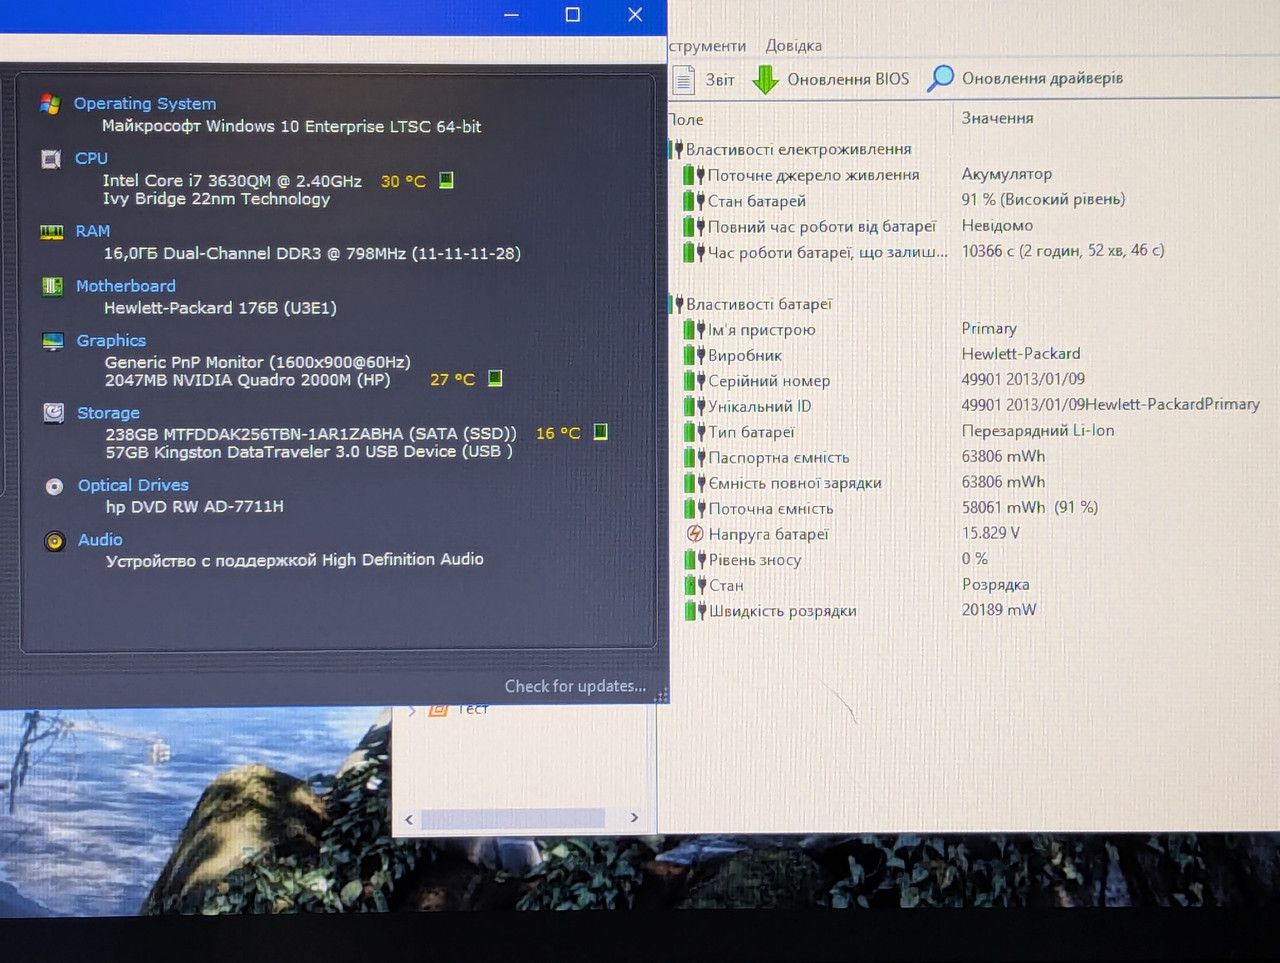Click the left arrow of the horizontal scrollbar
The image size is (1280, 963).
tap(408, 819)
